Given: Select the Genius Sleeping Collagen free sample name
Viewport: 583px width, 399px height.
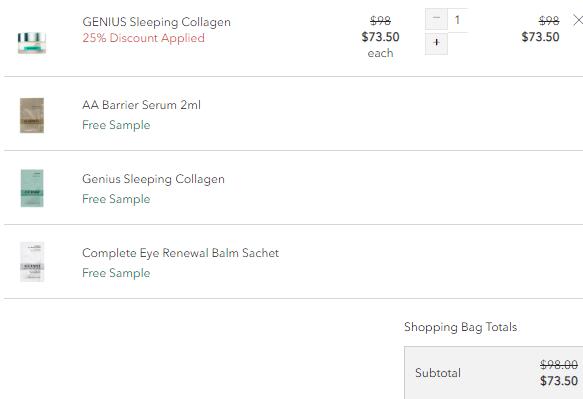Looking at the screenshot, I should [154, 179].
